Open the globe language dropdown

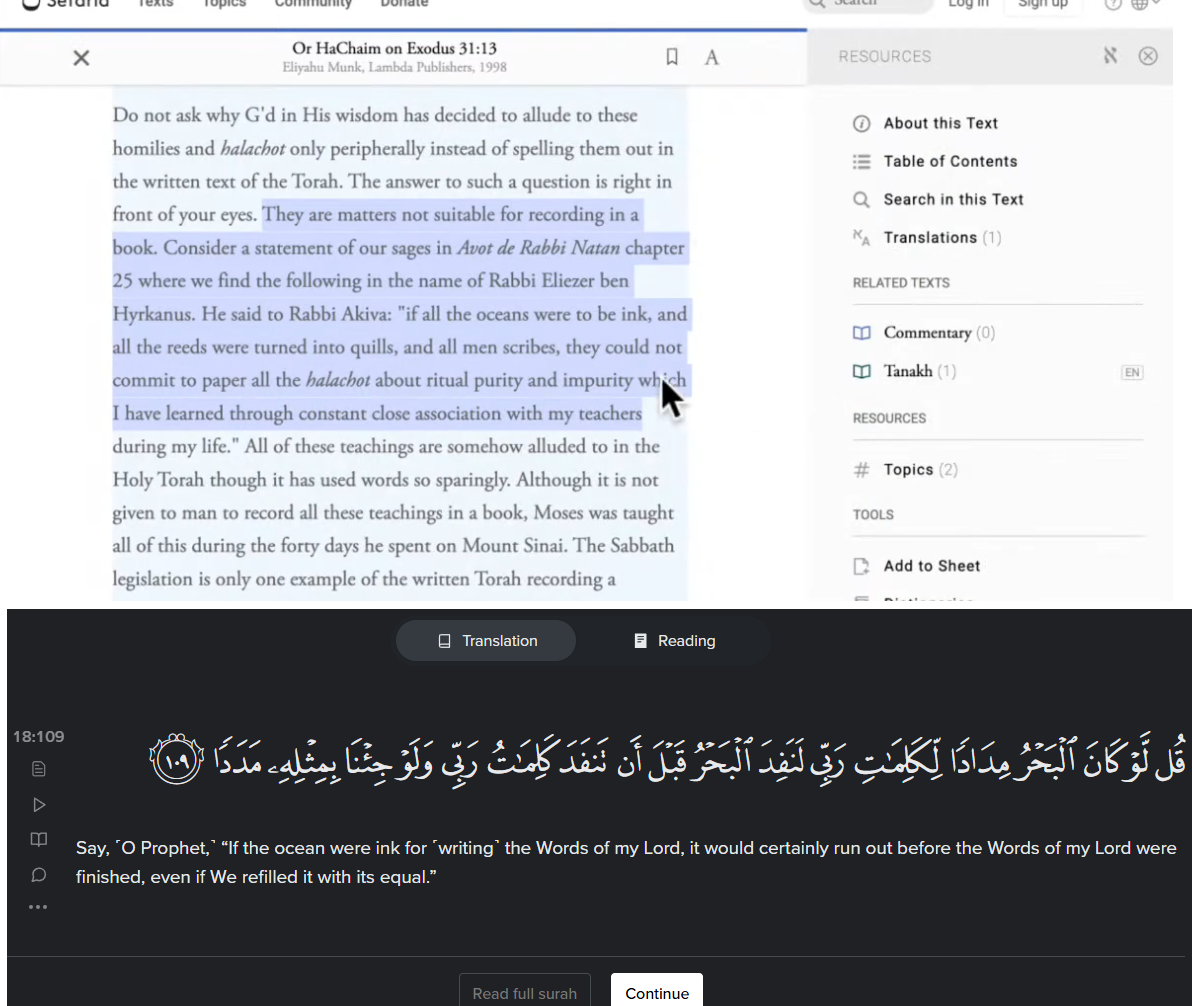1146,4
